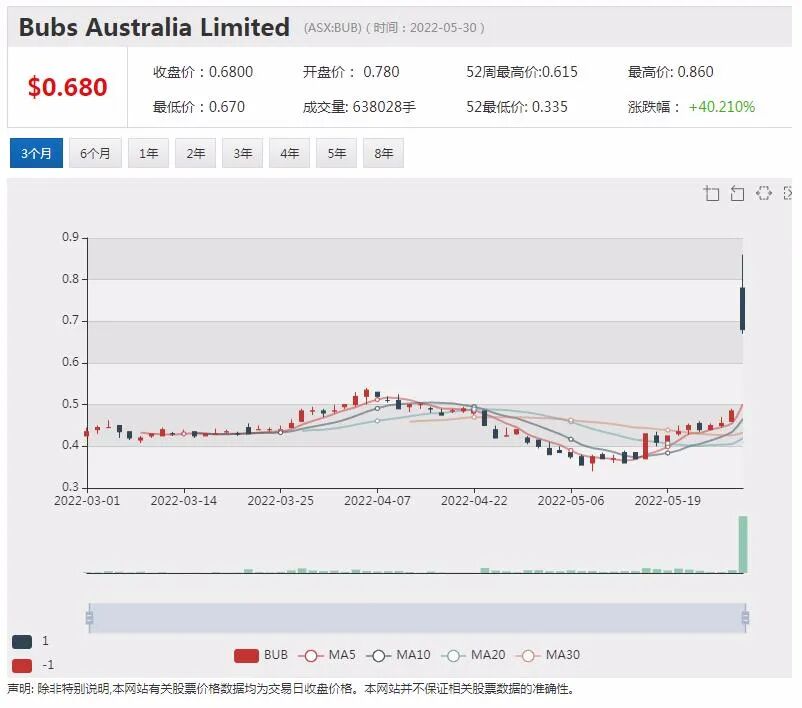Click the red $0.680 price
This screenshot has width=802, height=708.
[x=68, y=87]
